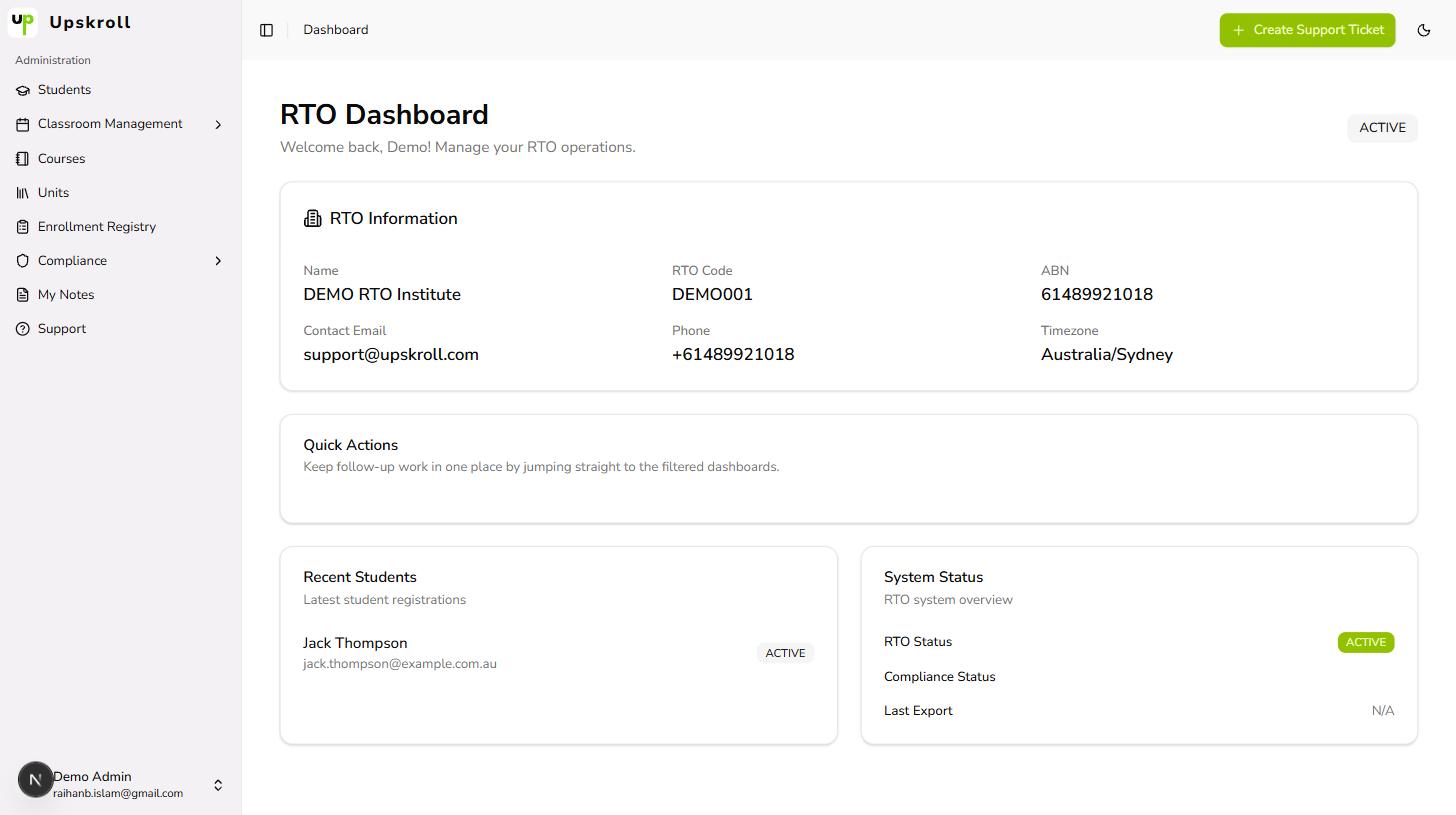The width and height of the screenshot is (1456, 815).
Task: Click the Last Export N/A value
Action: click(x=1383, y=711)
